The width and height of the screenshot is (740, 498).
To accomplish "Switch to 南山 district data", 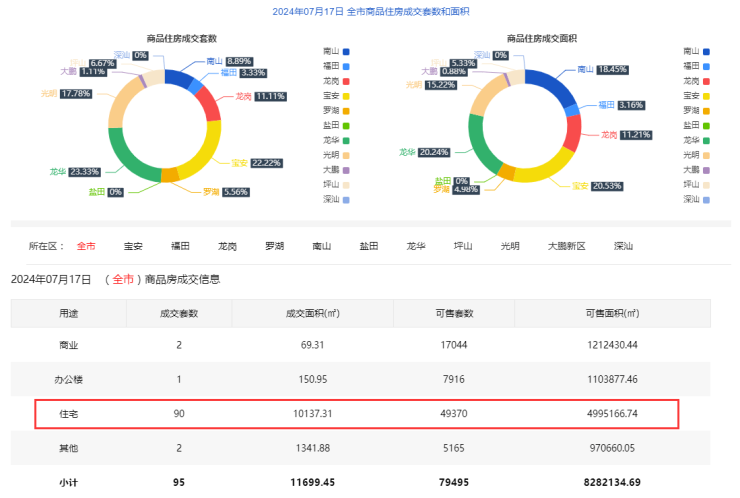I will click(x=321, y=246).
